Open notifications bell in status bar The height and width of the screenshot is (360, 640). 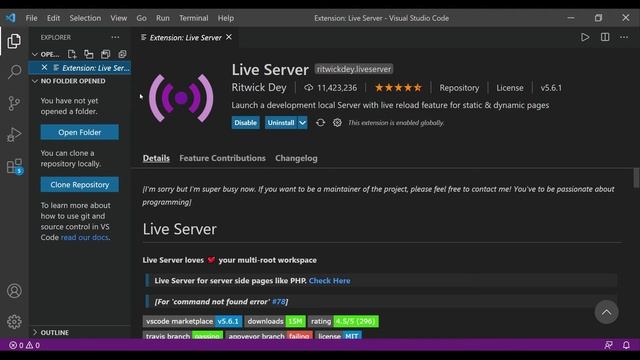[x=626, y=345]
